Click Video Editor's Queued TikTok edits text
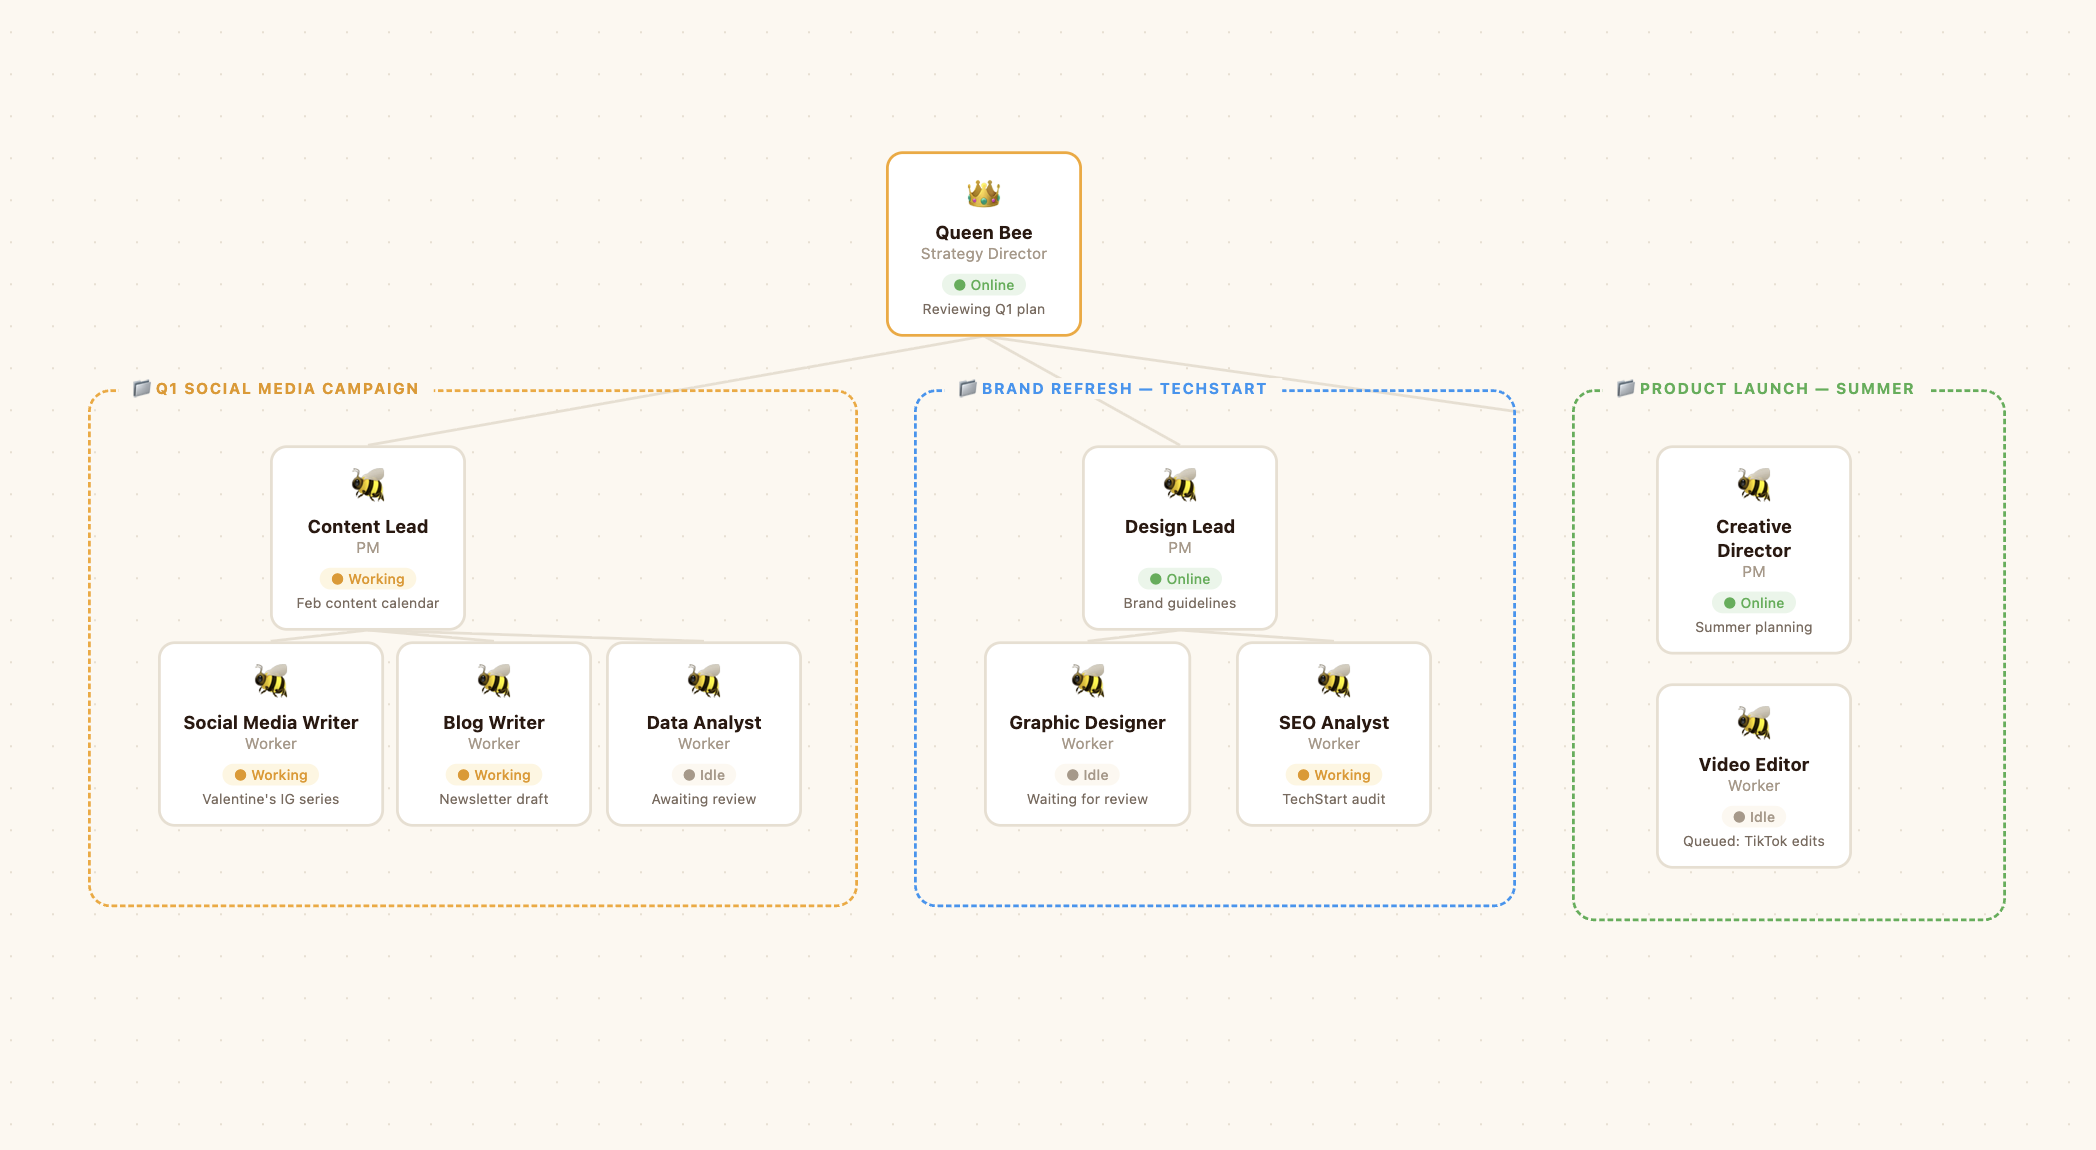2096x1150 pixels. [1753, 841]
